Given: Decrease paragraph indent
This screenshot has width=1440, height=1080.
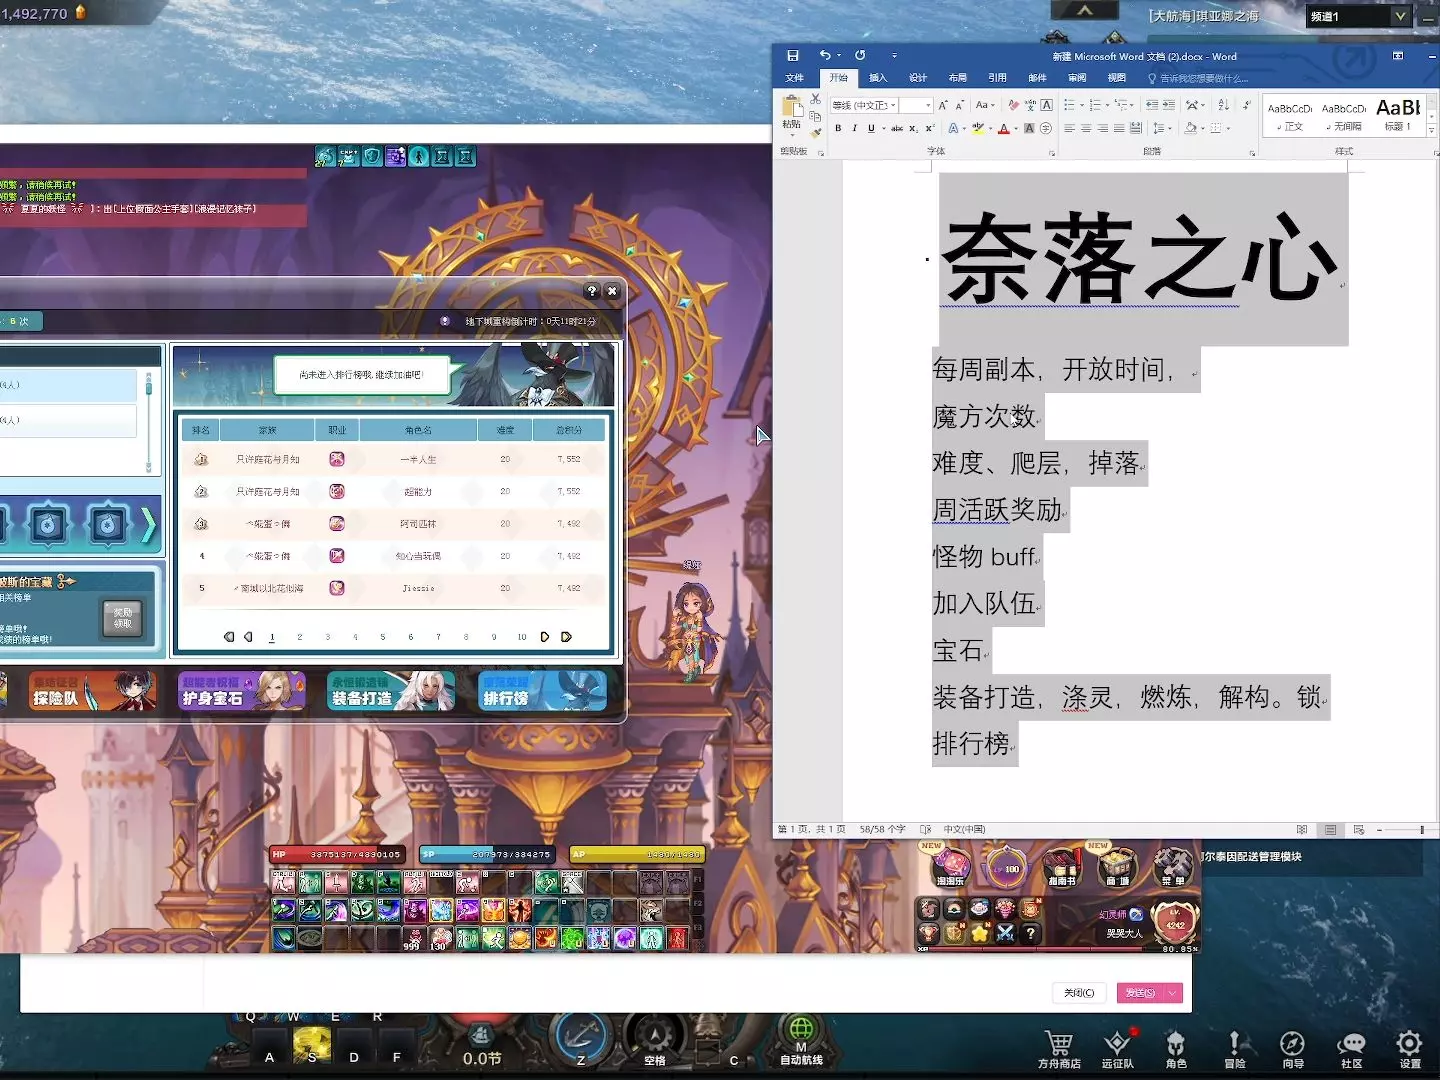Looking at the screenshot, I should 1152,105.
